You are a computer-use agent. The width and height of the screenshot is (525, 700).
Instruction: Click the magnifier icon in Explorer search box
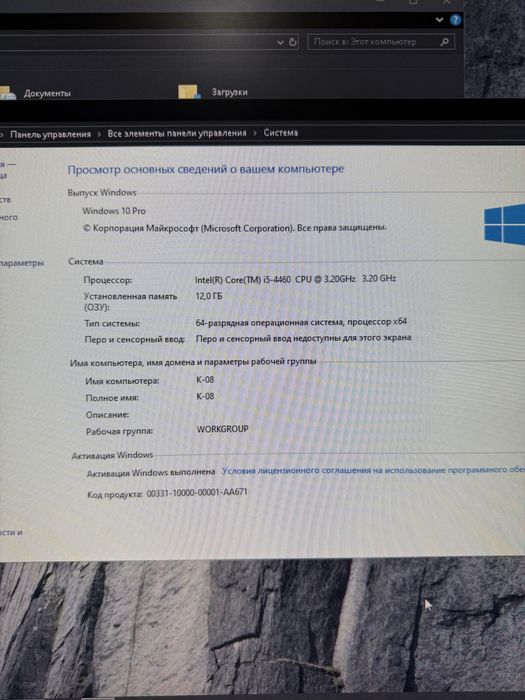(x=444, y=42)
